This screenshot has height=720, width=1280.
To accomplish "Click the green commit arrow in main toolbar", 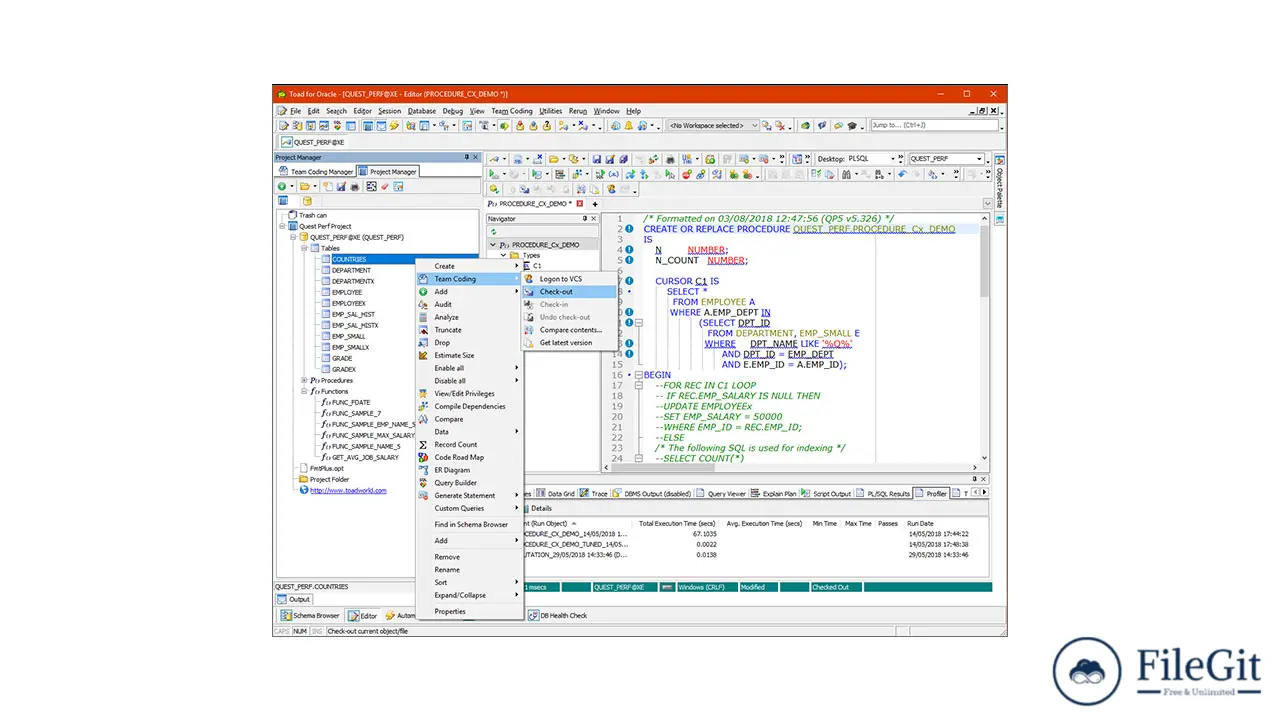I will (x=503, y=126).
